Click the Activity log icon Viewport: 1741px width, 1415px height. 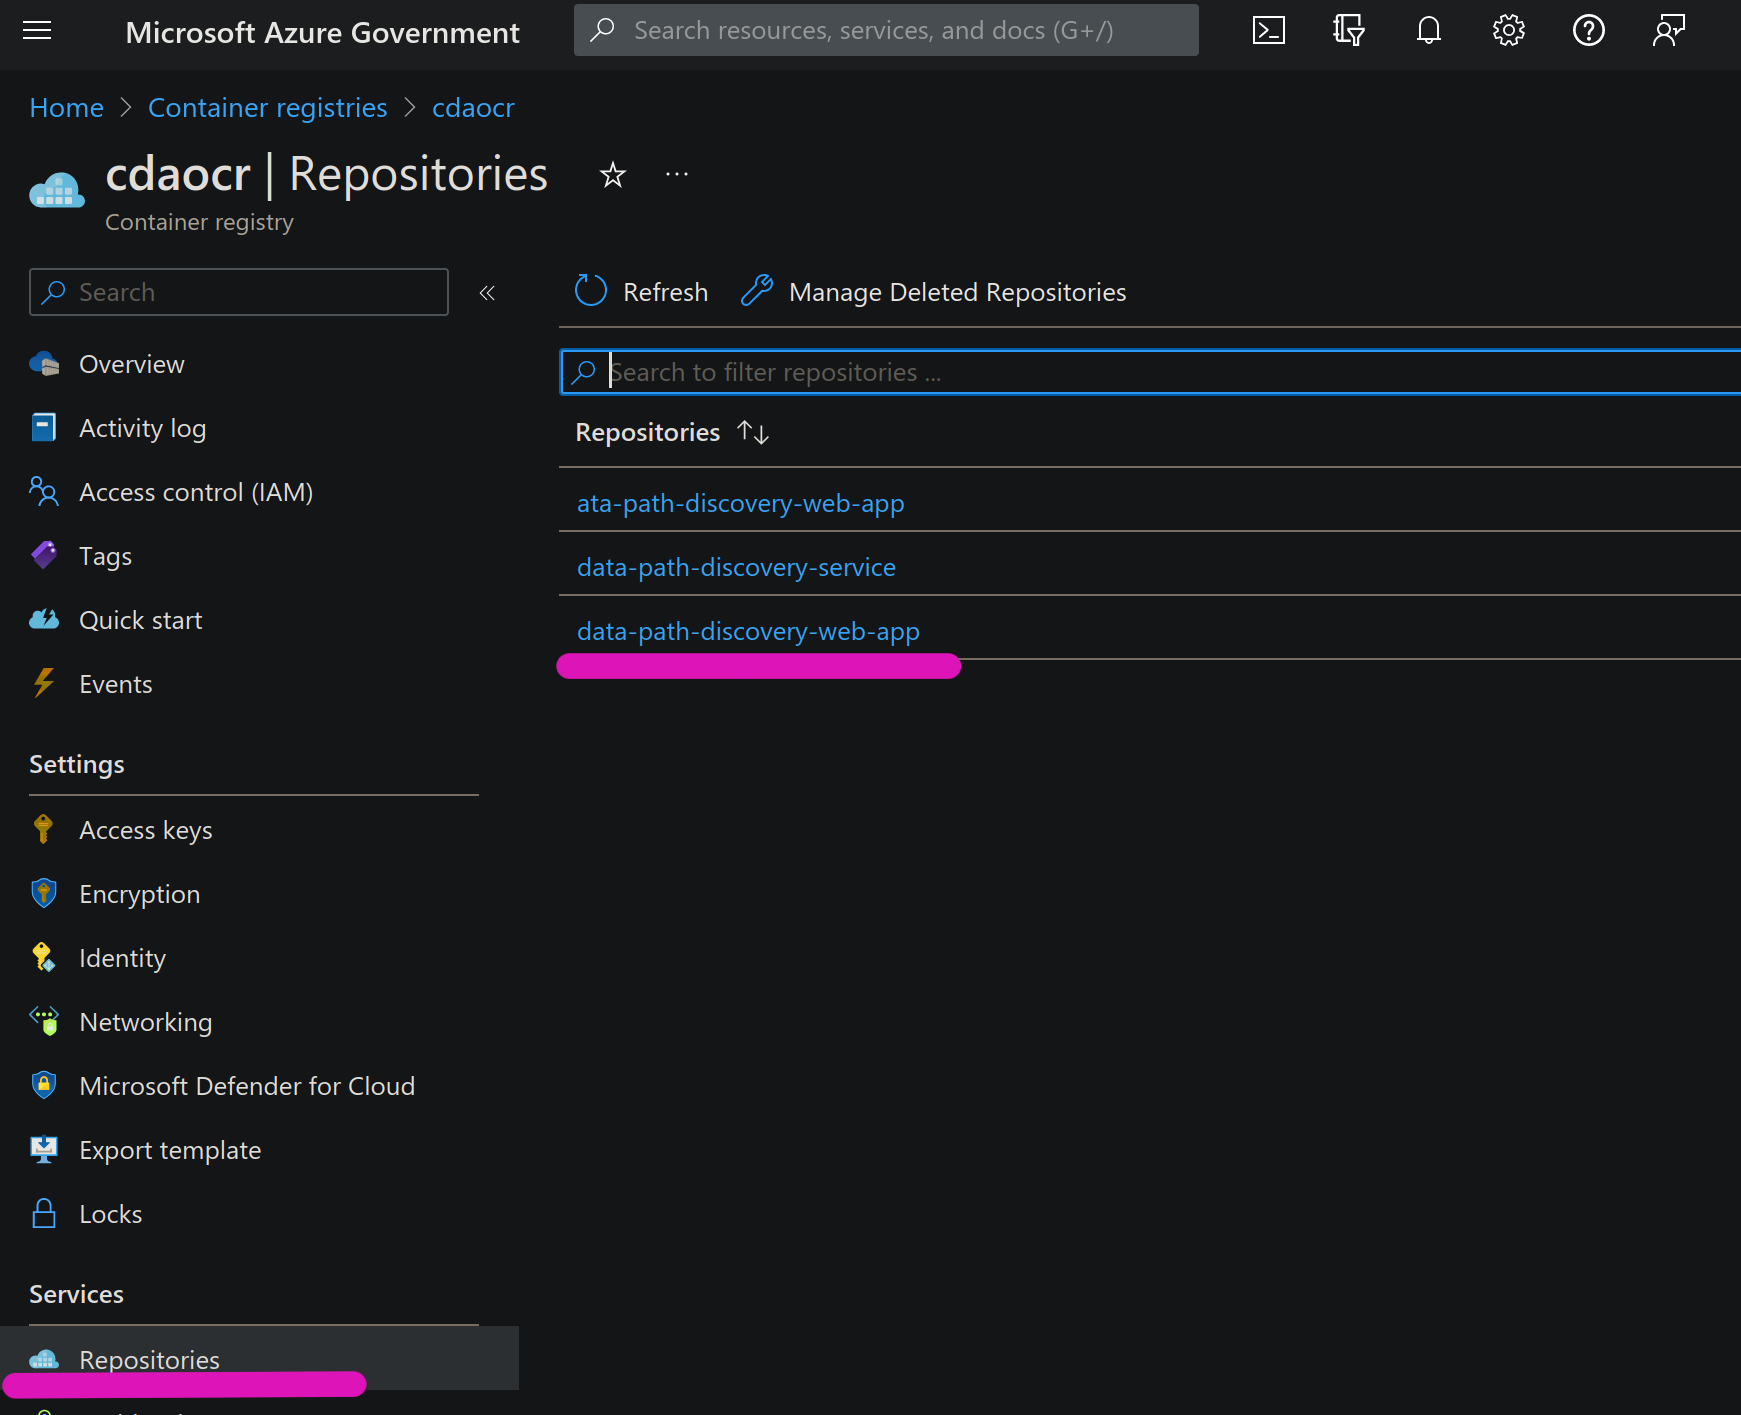coord(44,428)
